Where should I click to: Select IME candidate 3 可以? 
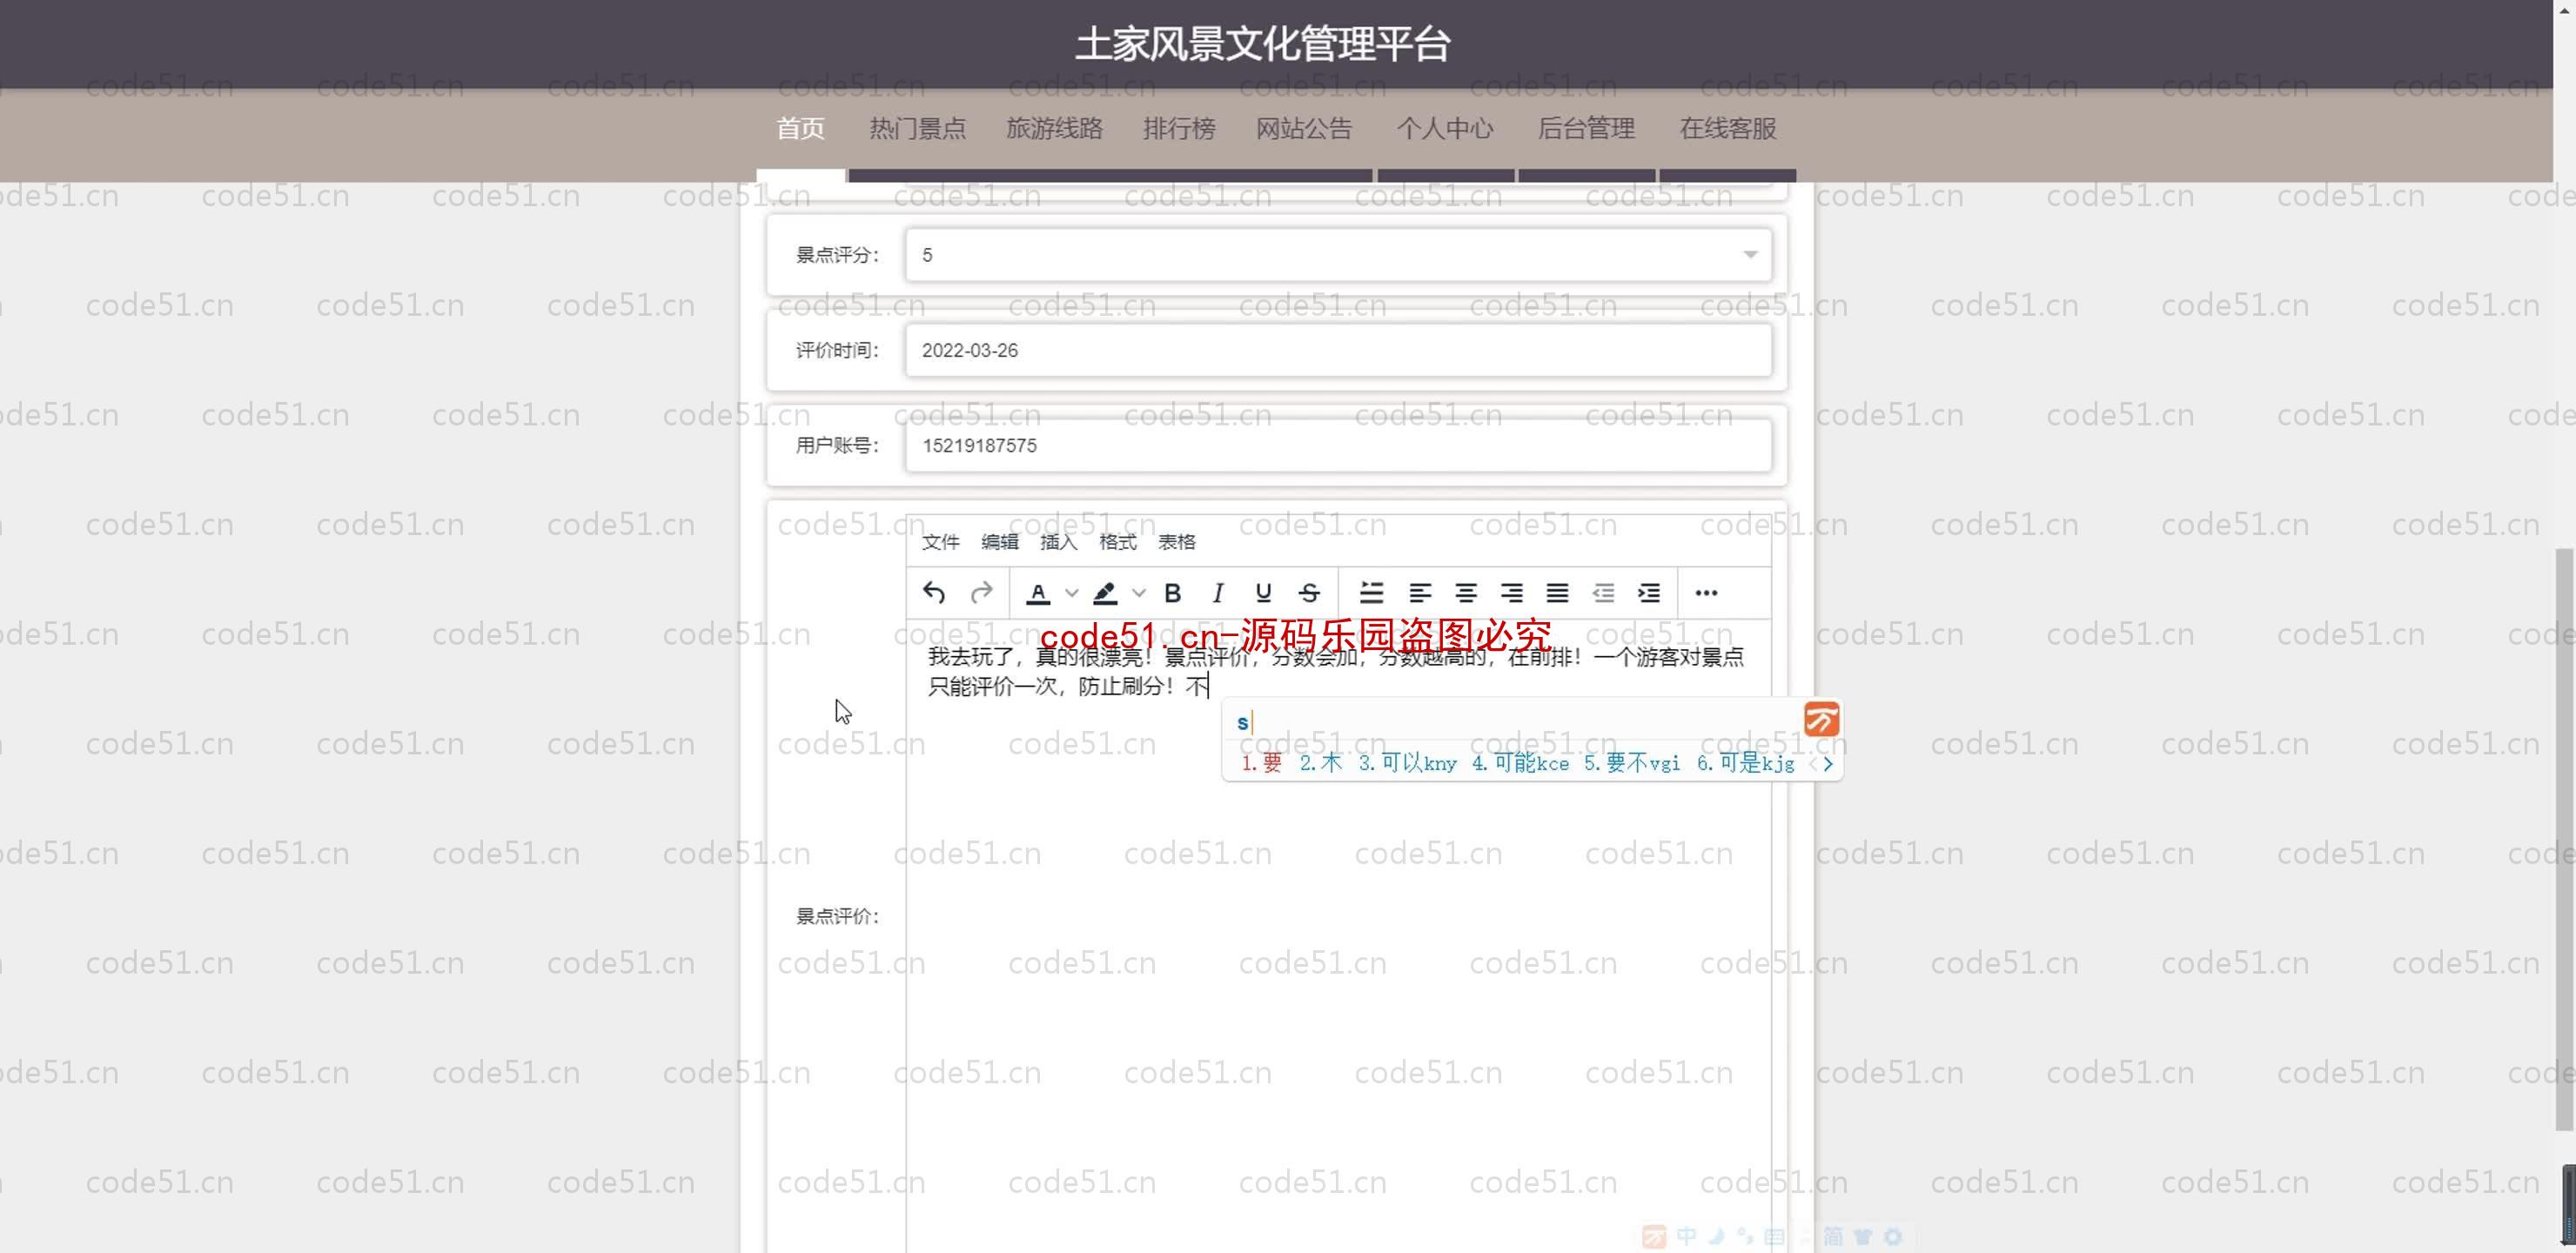click(x=1408, y=763)
